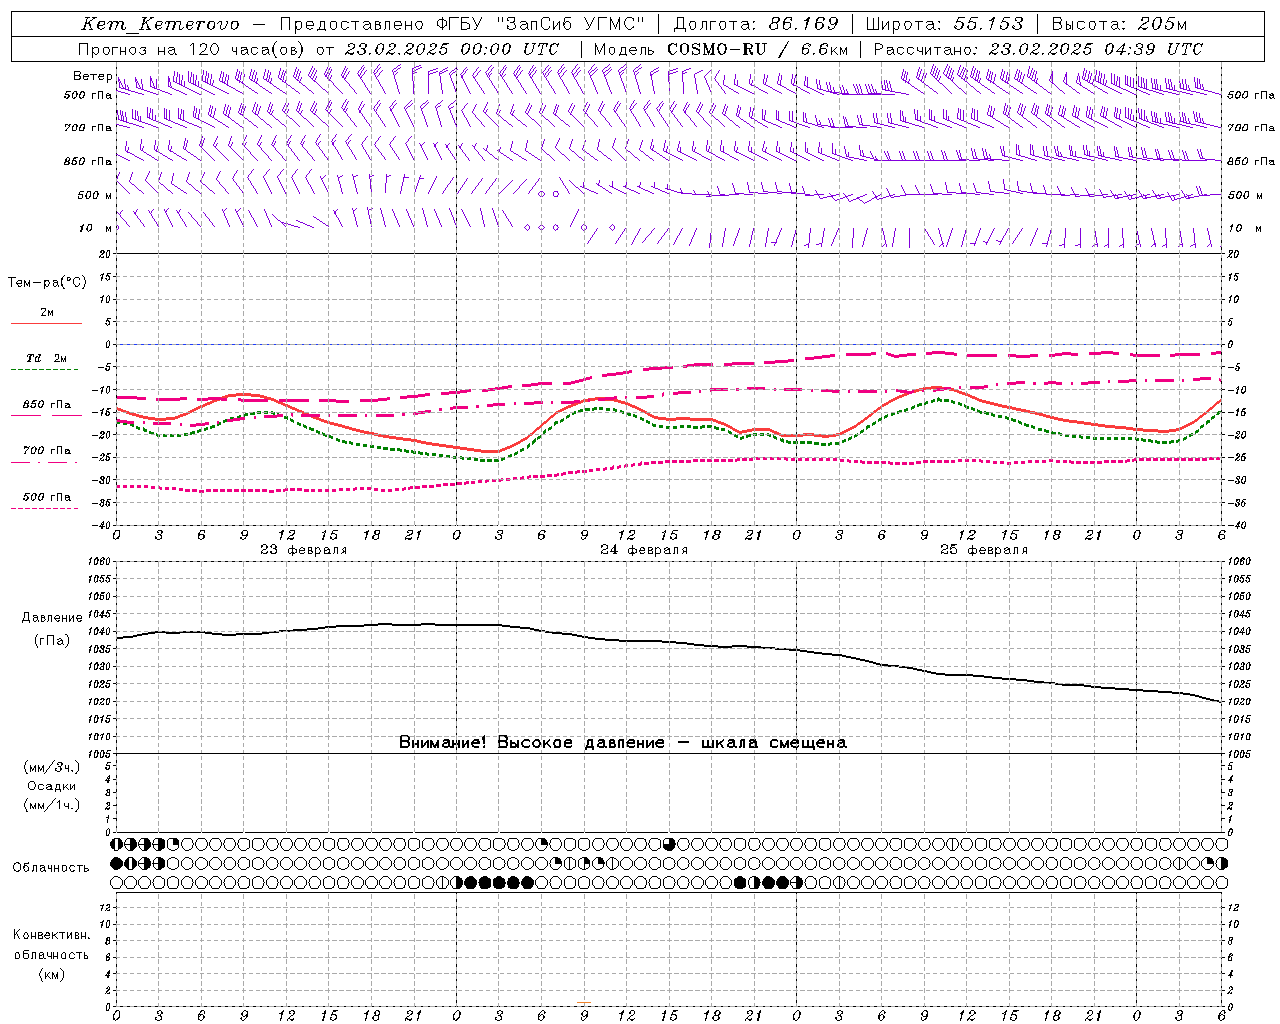Click the orange marker in convective cloud chart
The width and height of the screenshot is (1280, 1024).
[x=583, y=1002]
